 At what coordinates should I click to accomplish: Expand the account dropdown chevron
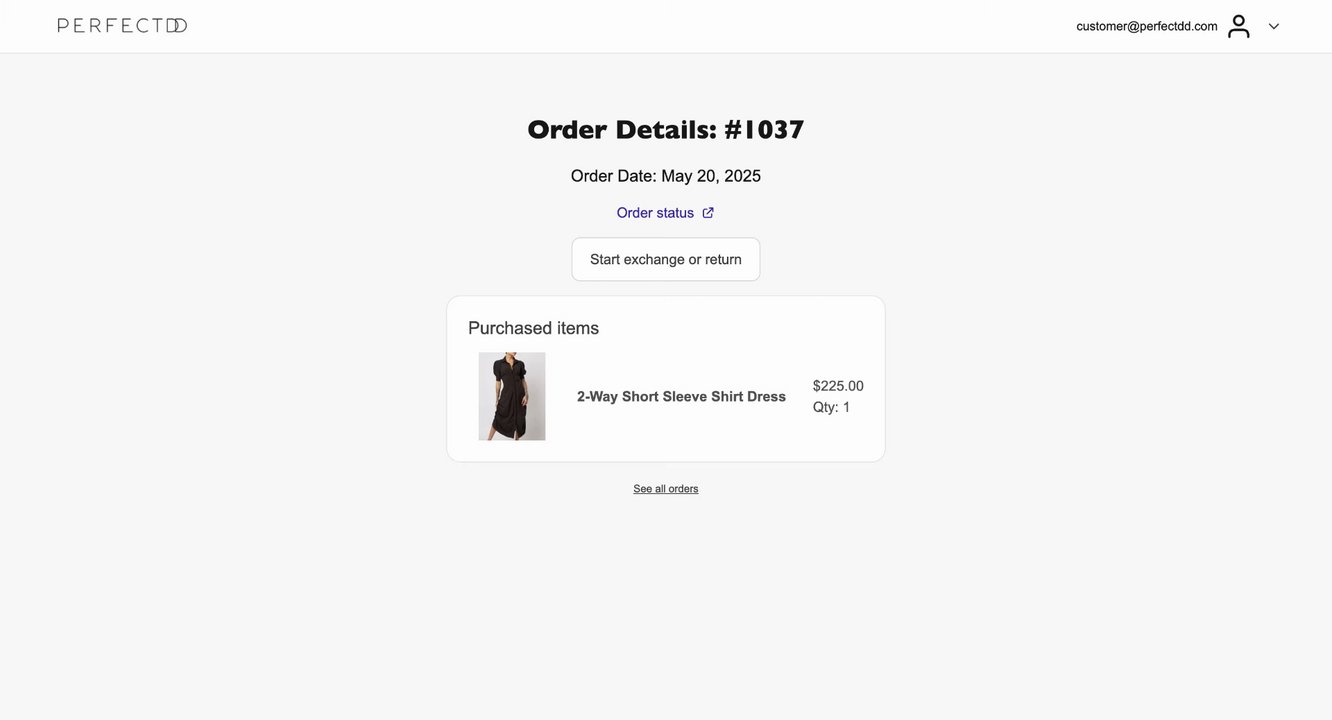[1274, 27]
